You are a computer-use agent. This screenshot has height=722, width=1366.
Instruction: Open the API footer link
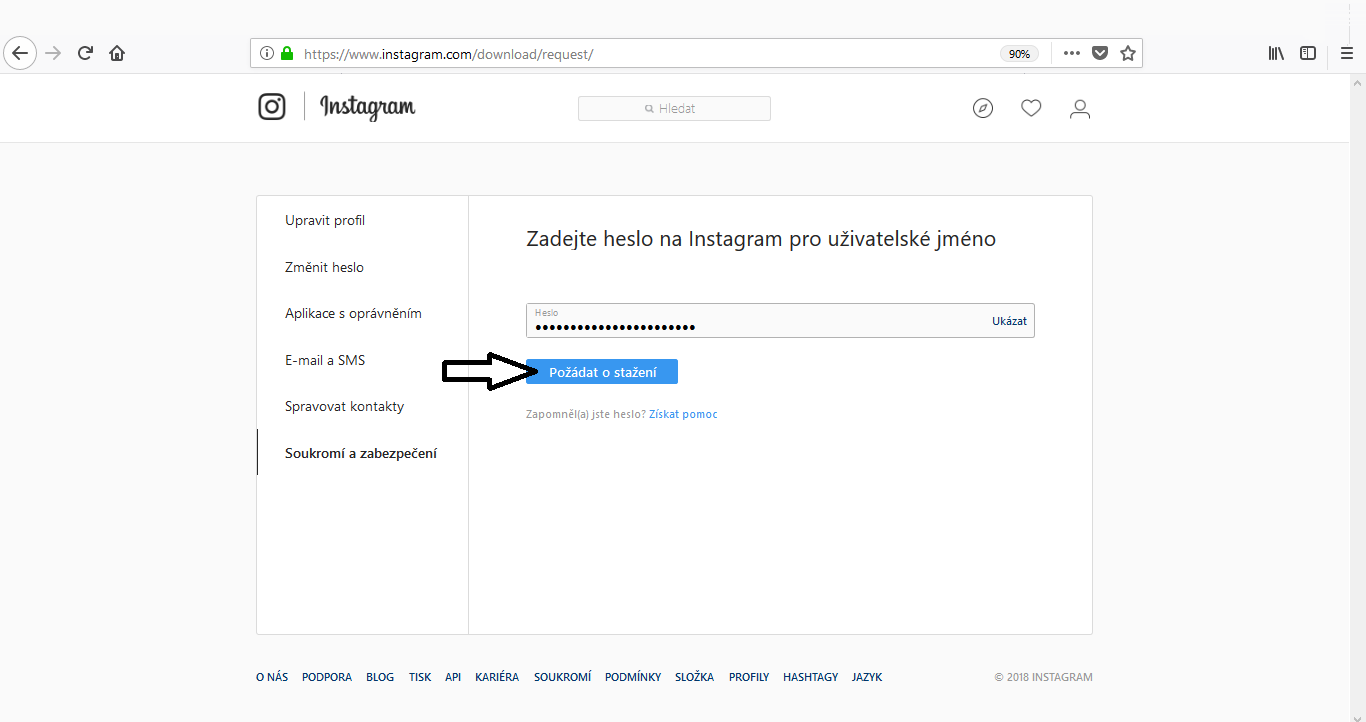pyautogui.click(x=453, y=677)
